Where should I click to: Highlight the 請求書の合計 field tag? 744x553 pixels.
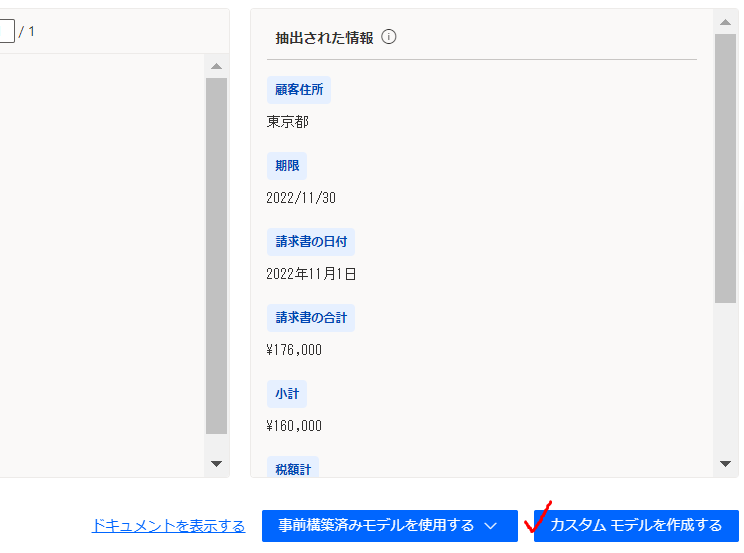(310, 318)
